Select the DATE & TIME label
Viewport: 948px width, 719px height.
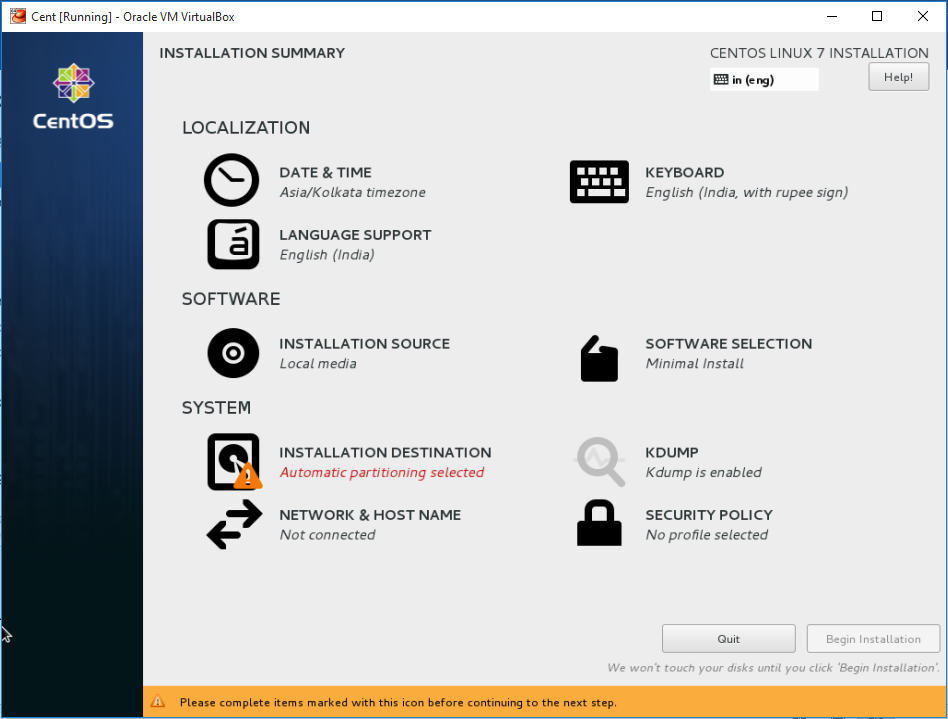[x=325, y=172]
